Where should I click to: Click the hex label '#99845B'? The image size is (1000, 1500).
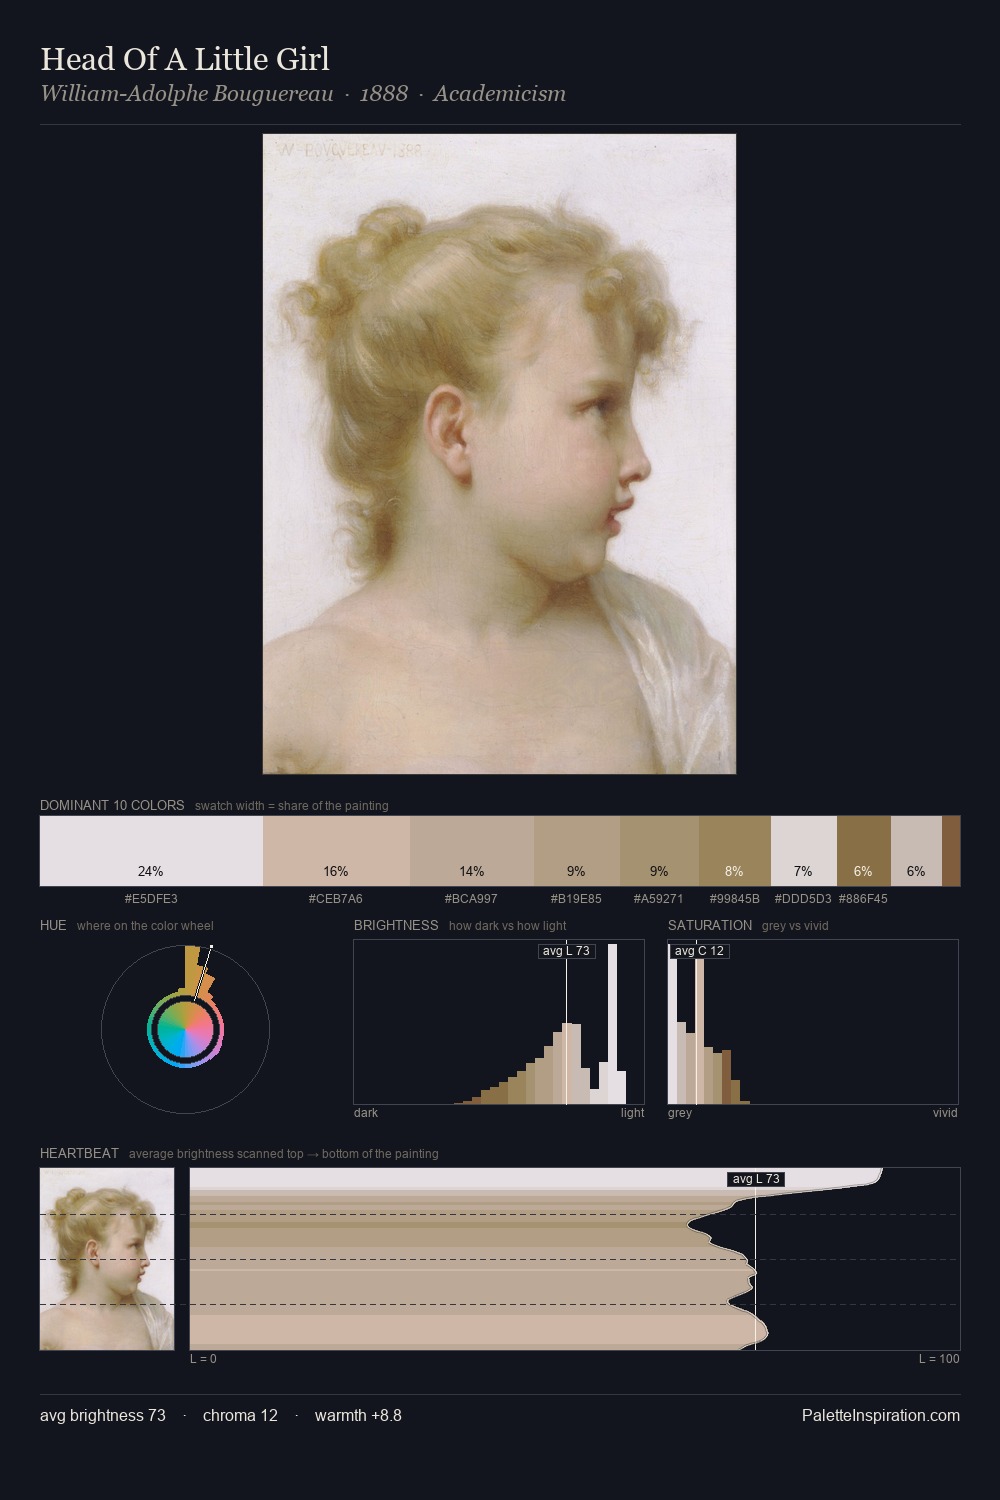point(735,899)
